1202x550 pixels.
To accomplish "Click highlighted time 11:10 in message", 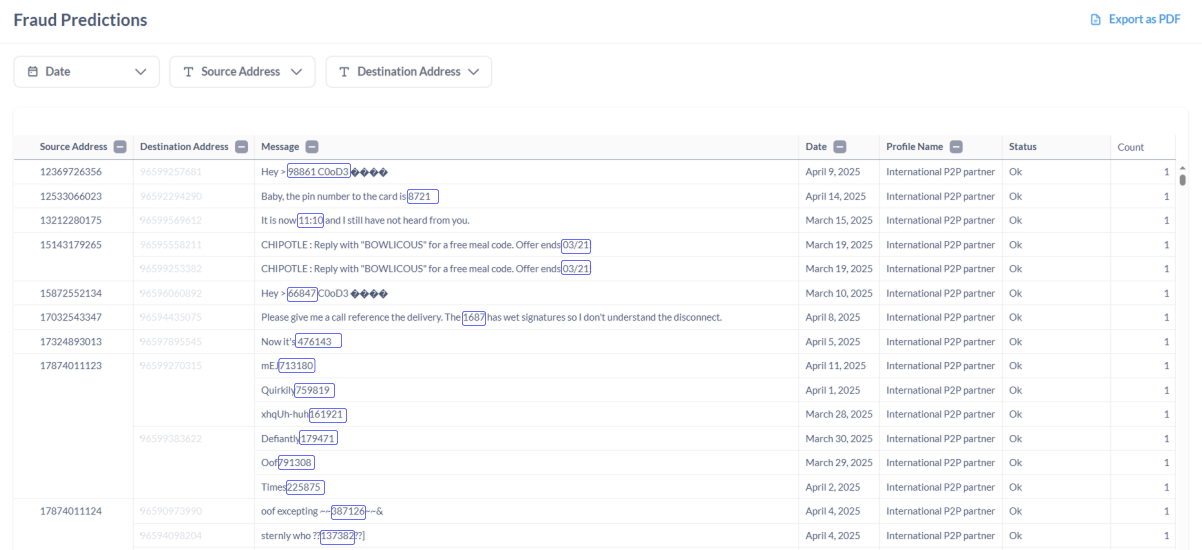I will (x=310, y=220).
